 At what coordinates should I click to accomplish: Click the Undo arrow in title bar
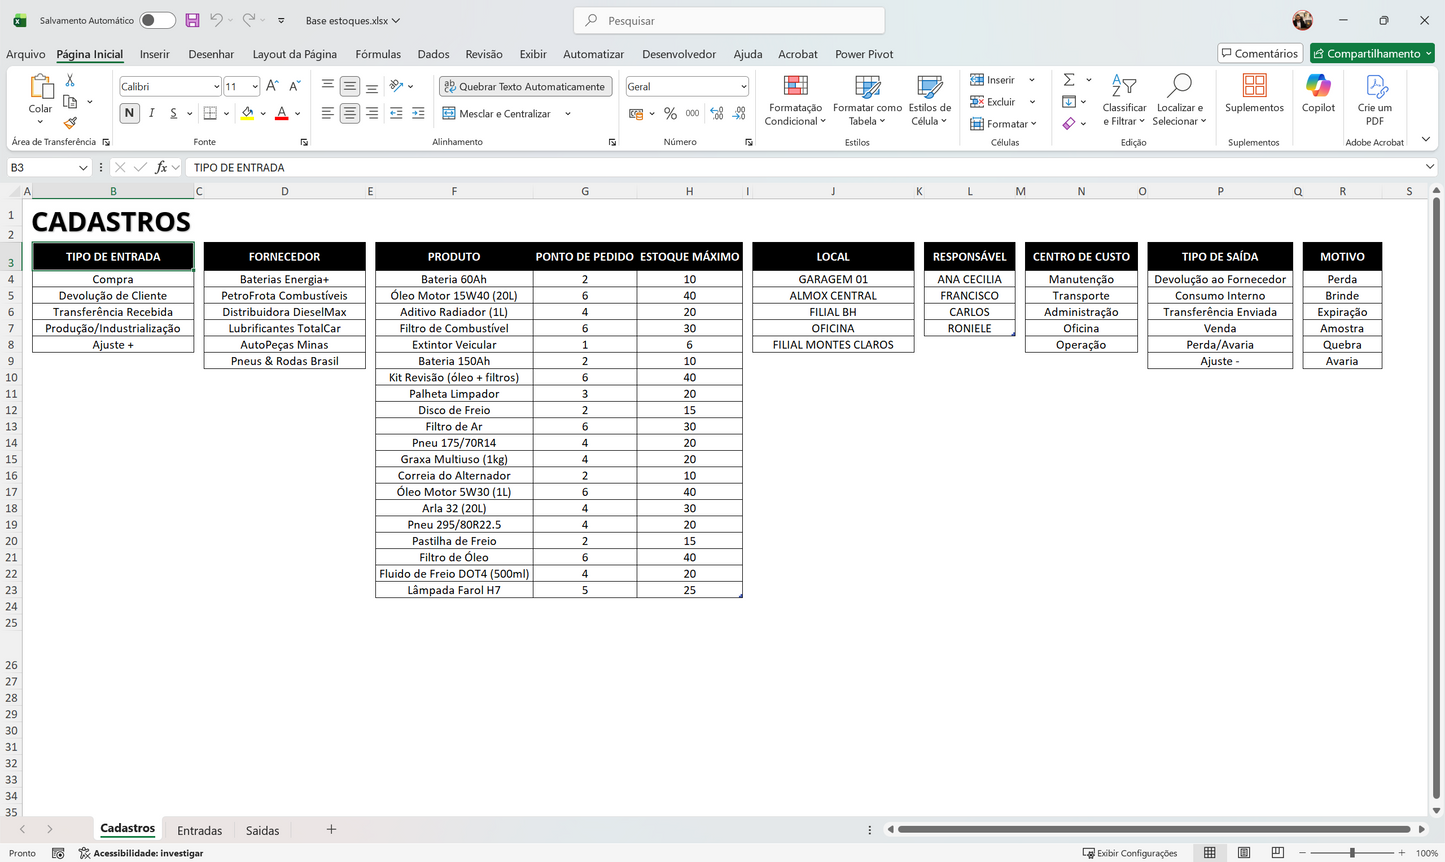tap(216, 20)
